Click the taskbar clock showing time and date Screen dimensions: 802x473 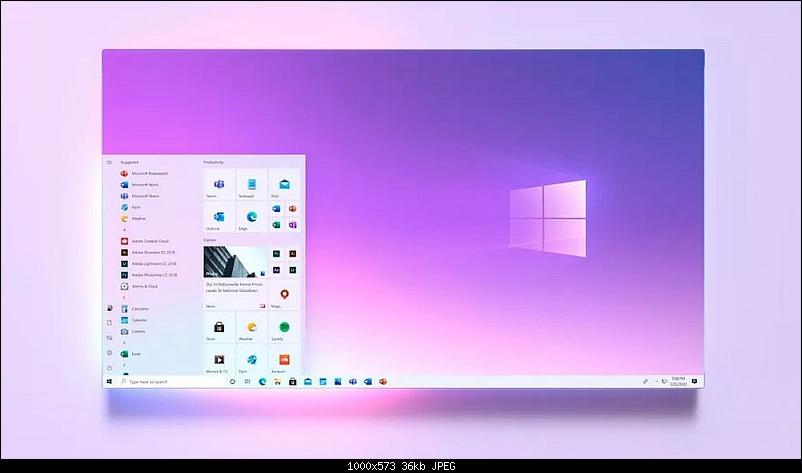tap(678, 381)
